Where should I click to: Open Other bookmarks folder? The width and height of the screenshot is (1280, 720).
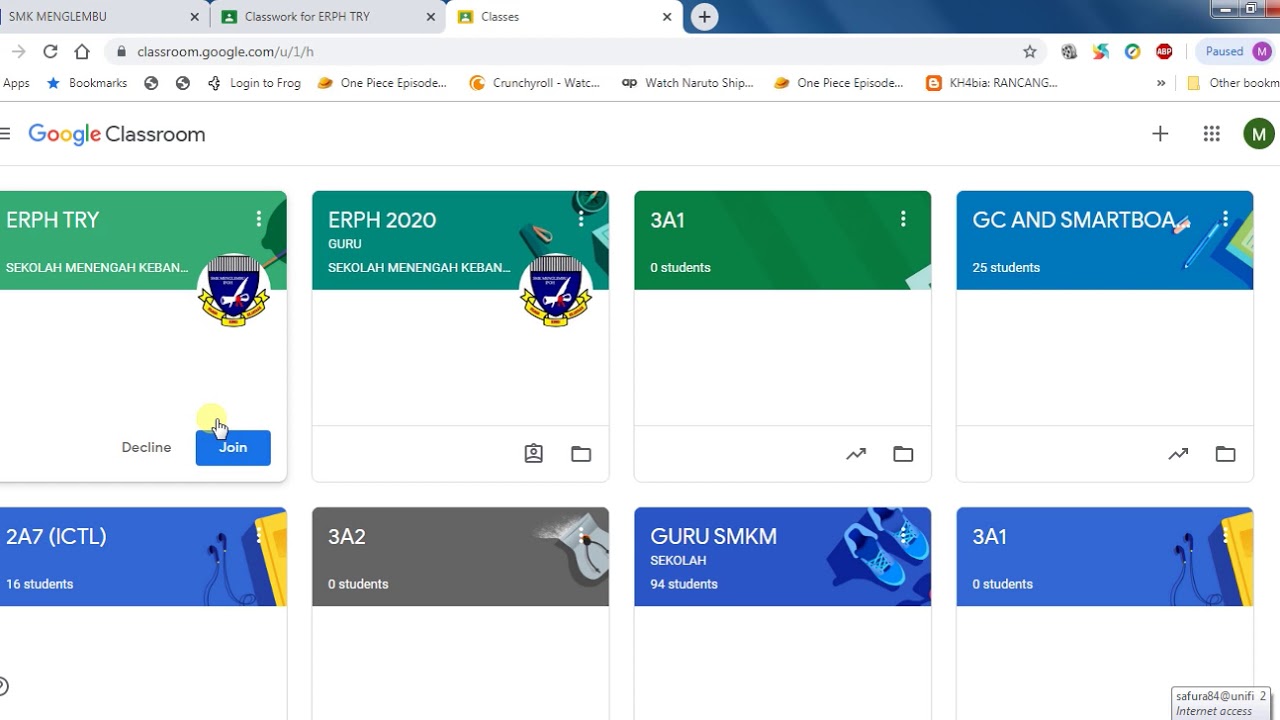pyautogui.click(x=1233, y=83)
